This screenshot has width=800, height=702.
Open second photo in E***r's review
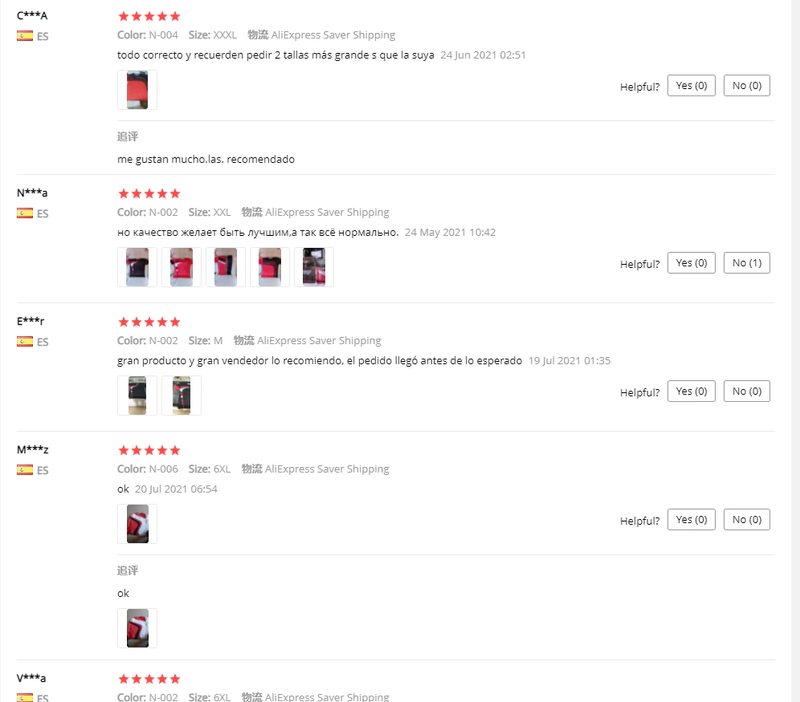[181, 395]
